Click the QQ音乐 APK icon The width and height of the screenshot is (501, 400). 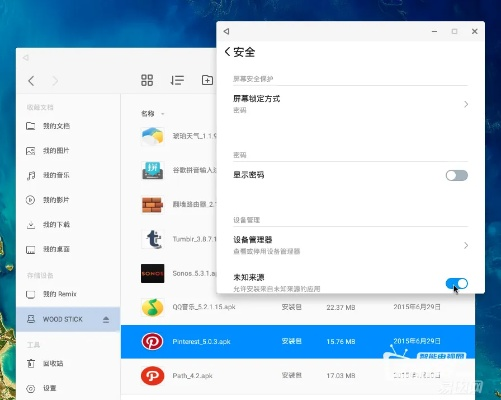click(x=152, y=307)
